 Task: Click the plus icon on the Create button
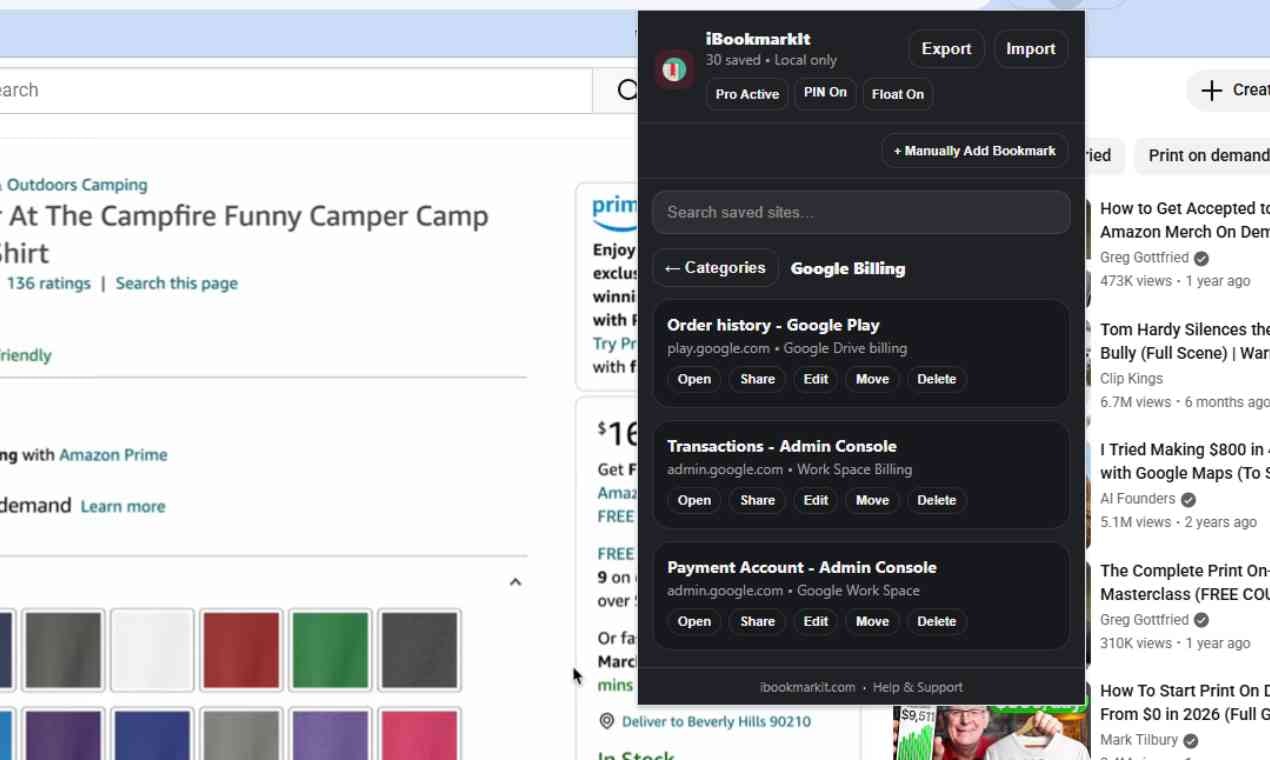point(1213,90)
